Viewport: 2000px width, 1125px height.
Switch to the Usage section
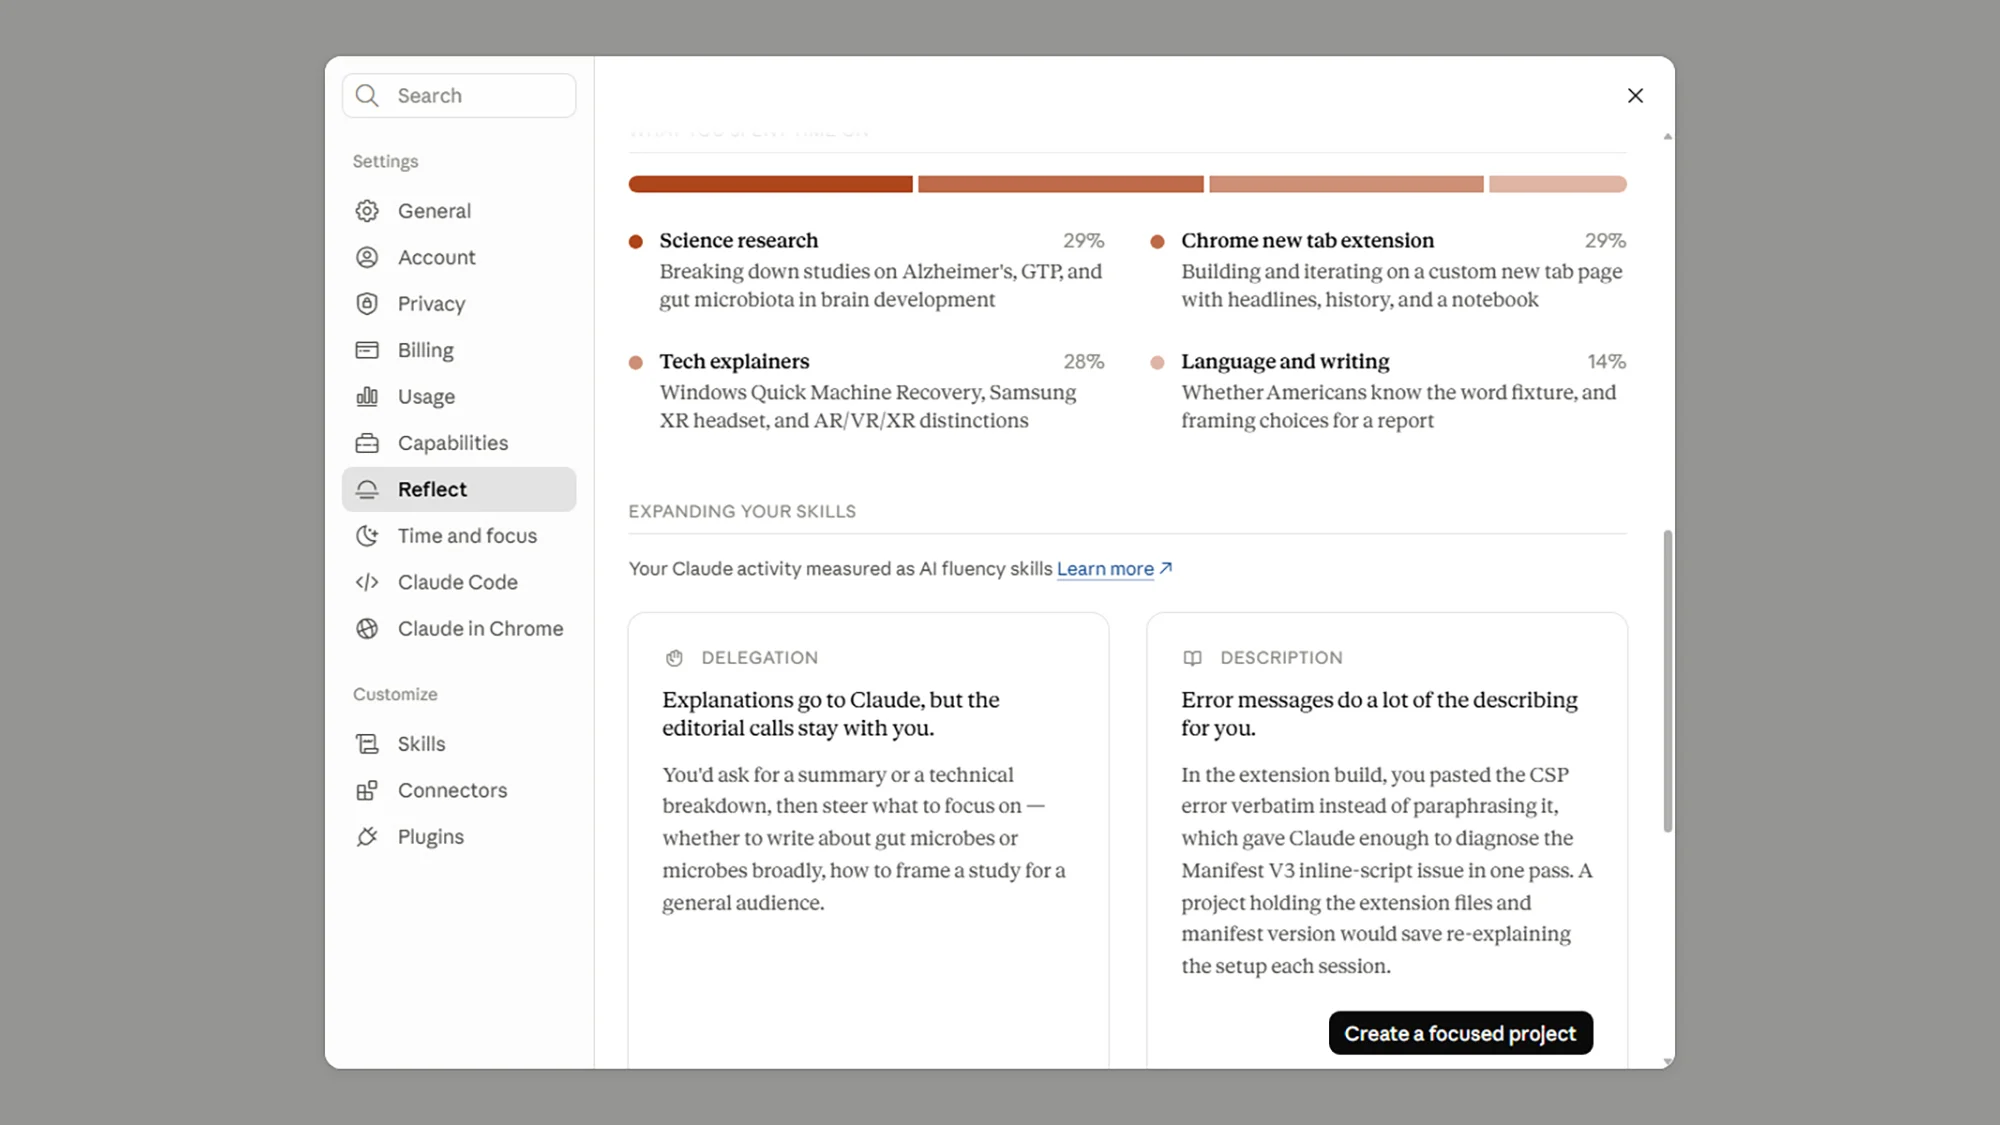coord(459,396)
